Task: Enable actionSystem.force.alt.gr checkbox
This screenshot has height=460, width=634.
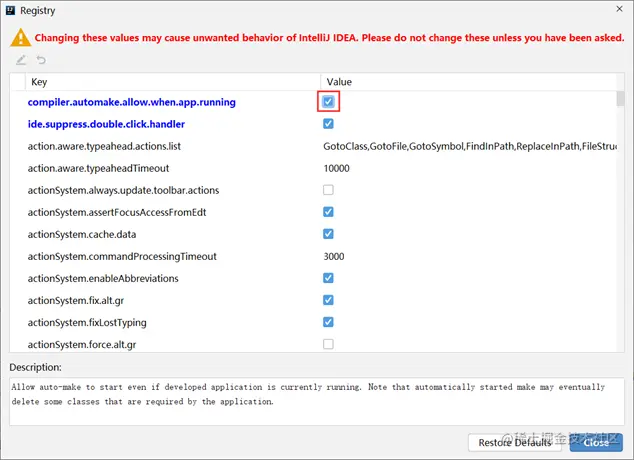Action: pos(328,344)
